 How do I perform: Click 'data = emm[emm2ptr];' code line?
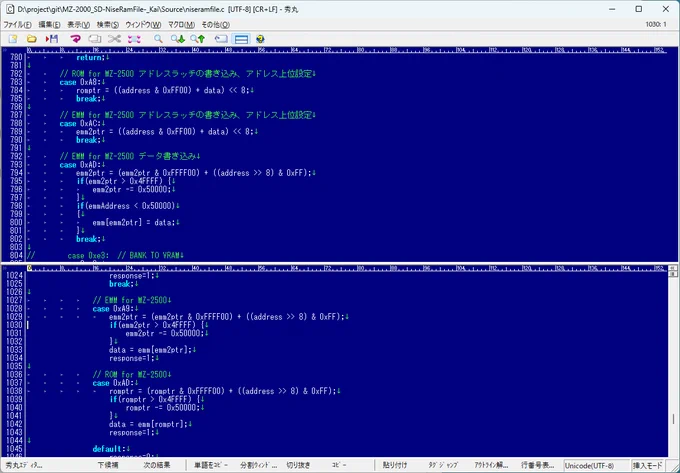point(152,350)
